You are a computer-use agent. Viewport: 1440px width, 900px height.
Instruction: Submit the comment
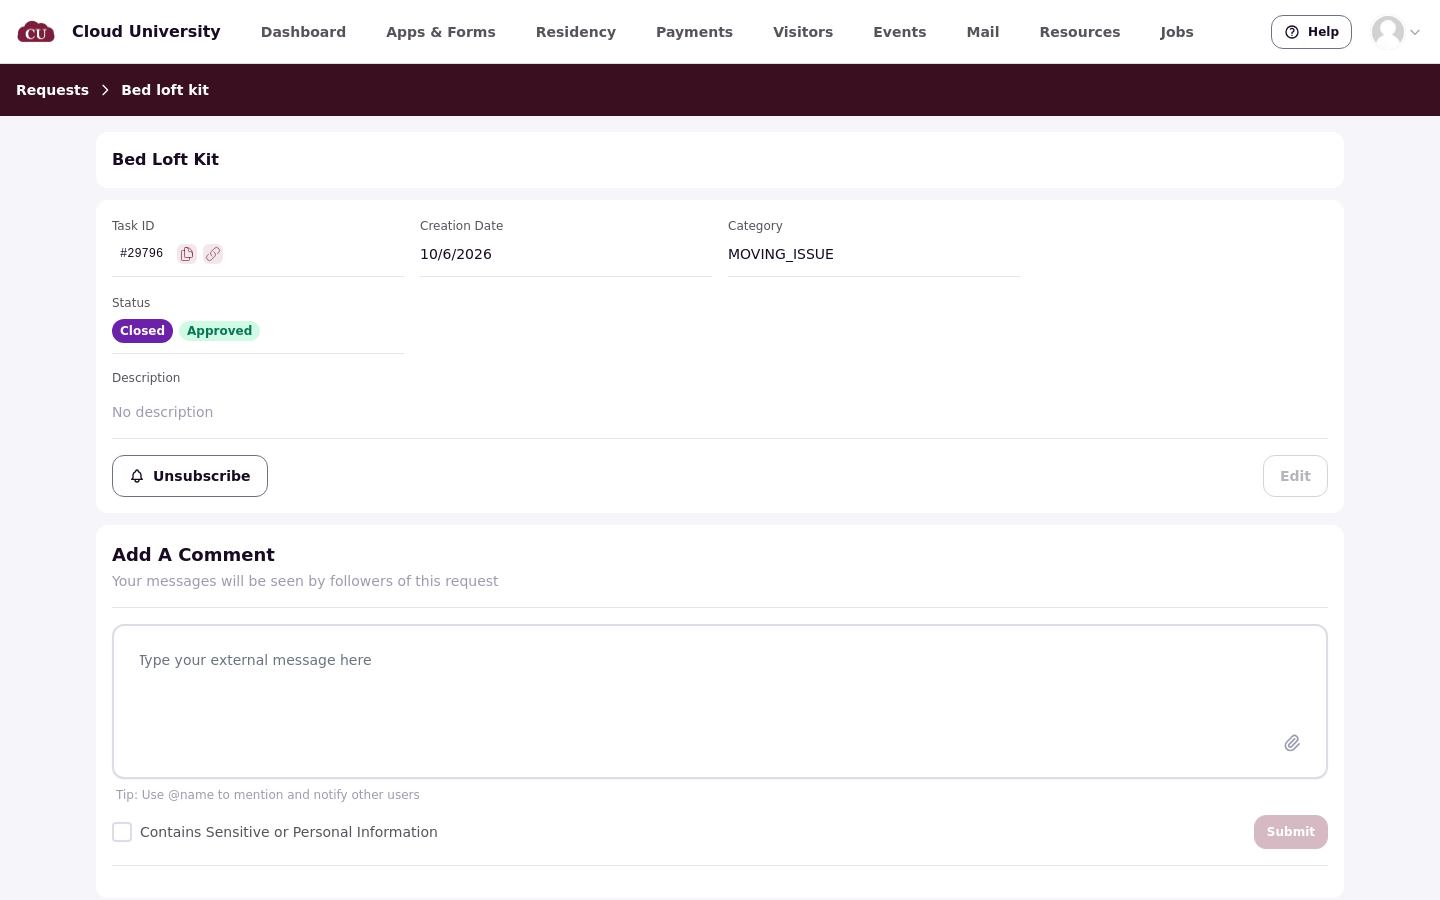pos(1291,832)
